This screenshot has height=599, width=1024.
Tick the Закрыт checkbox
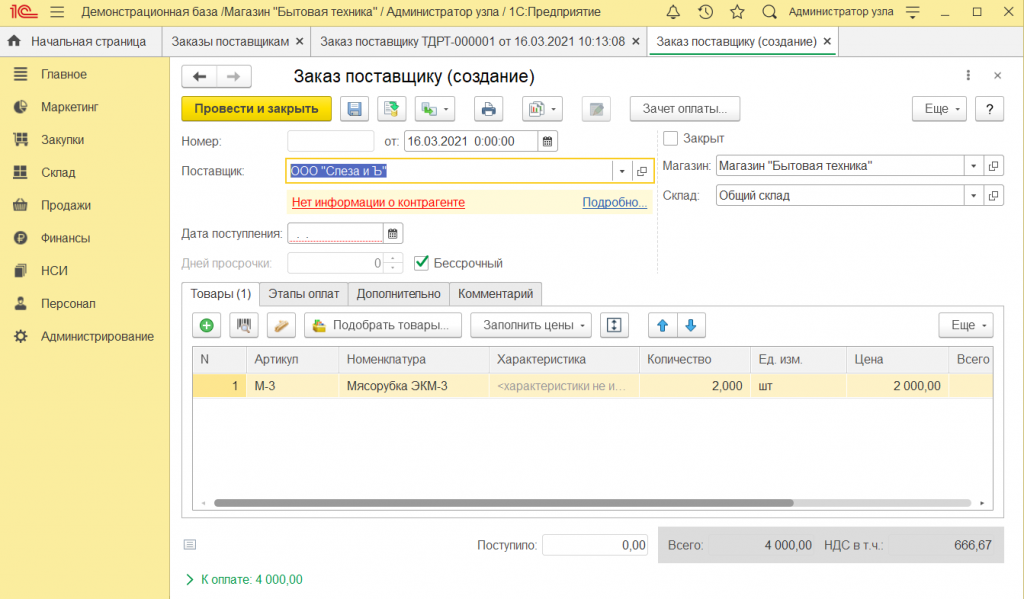[670, 138]
